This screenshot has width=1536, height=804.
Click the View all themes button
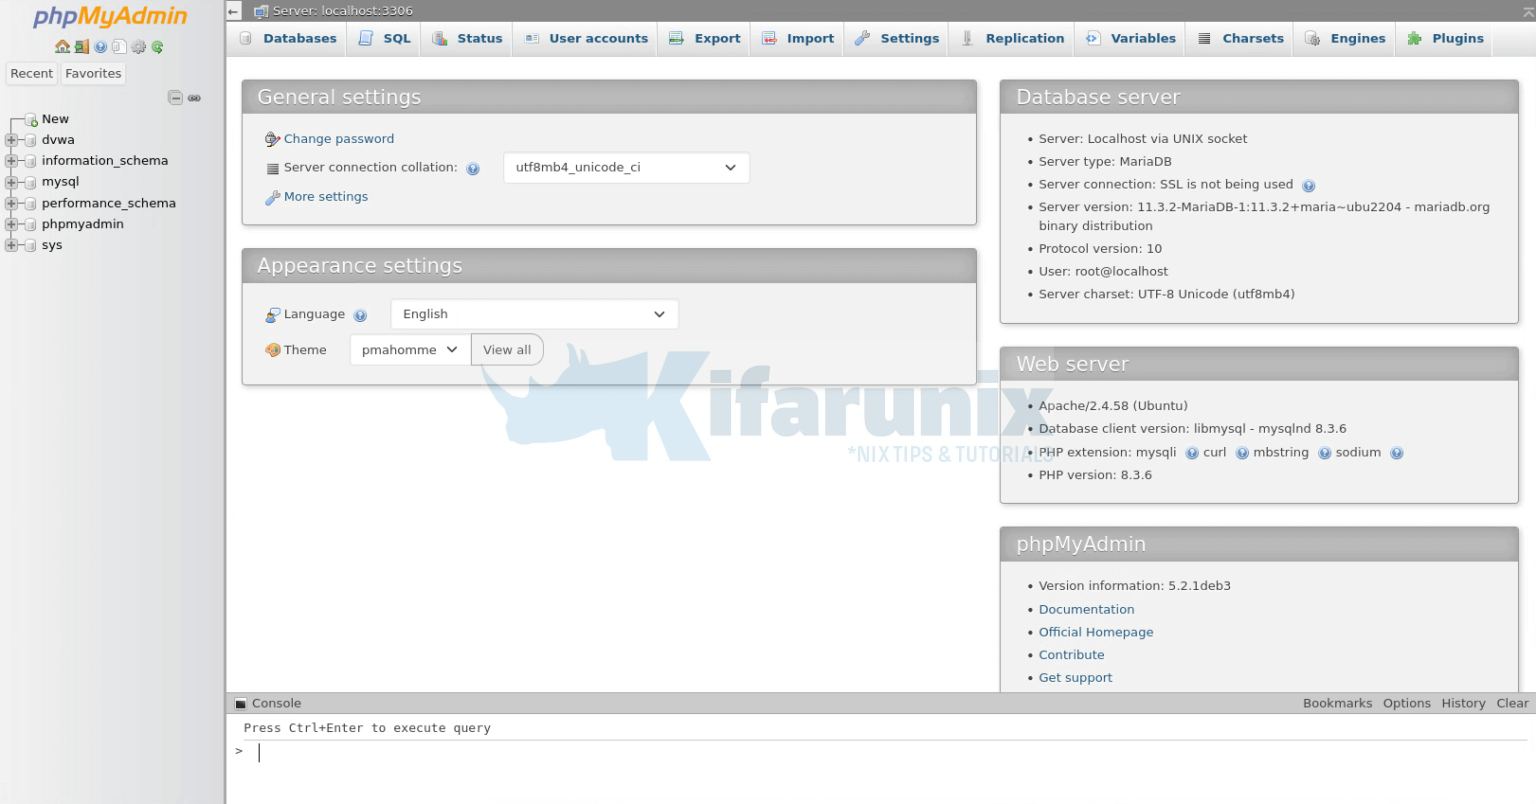(507, 349)
